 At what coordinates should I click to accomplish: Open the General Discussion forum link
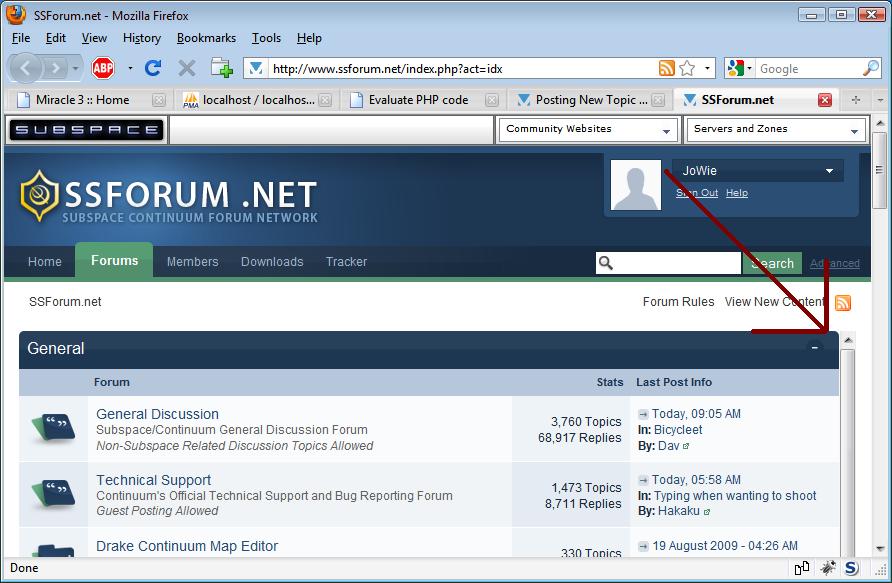[x=158, y=414]
